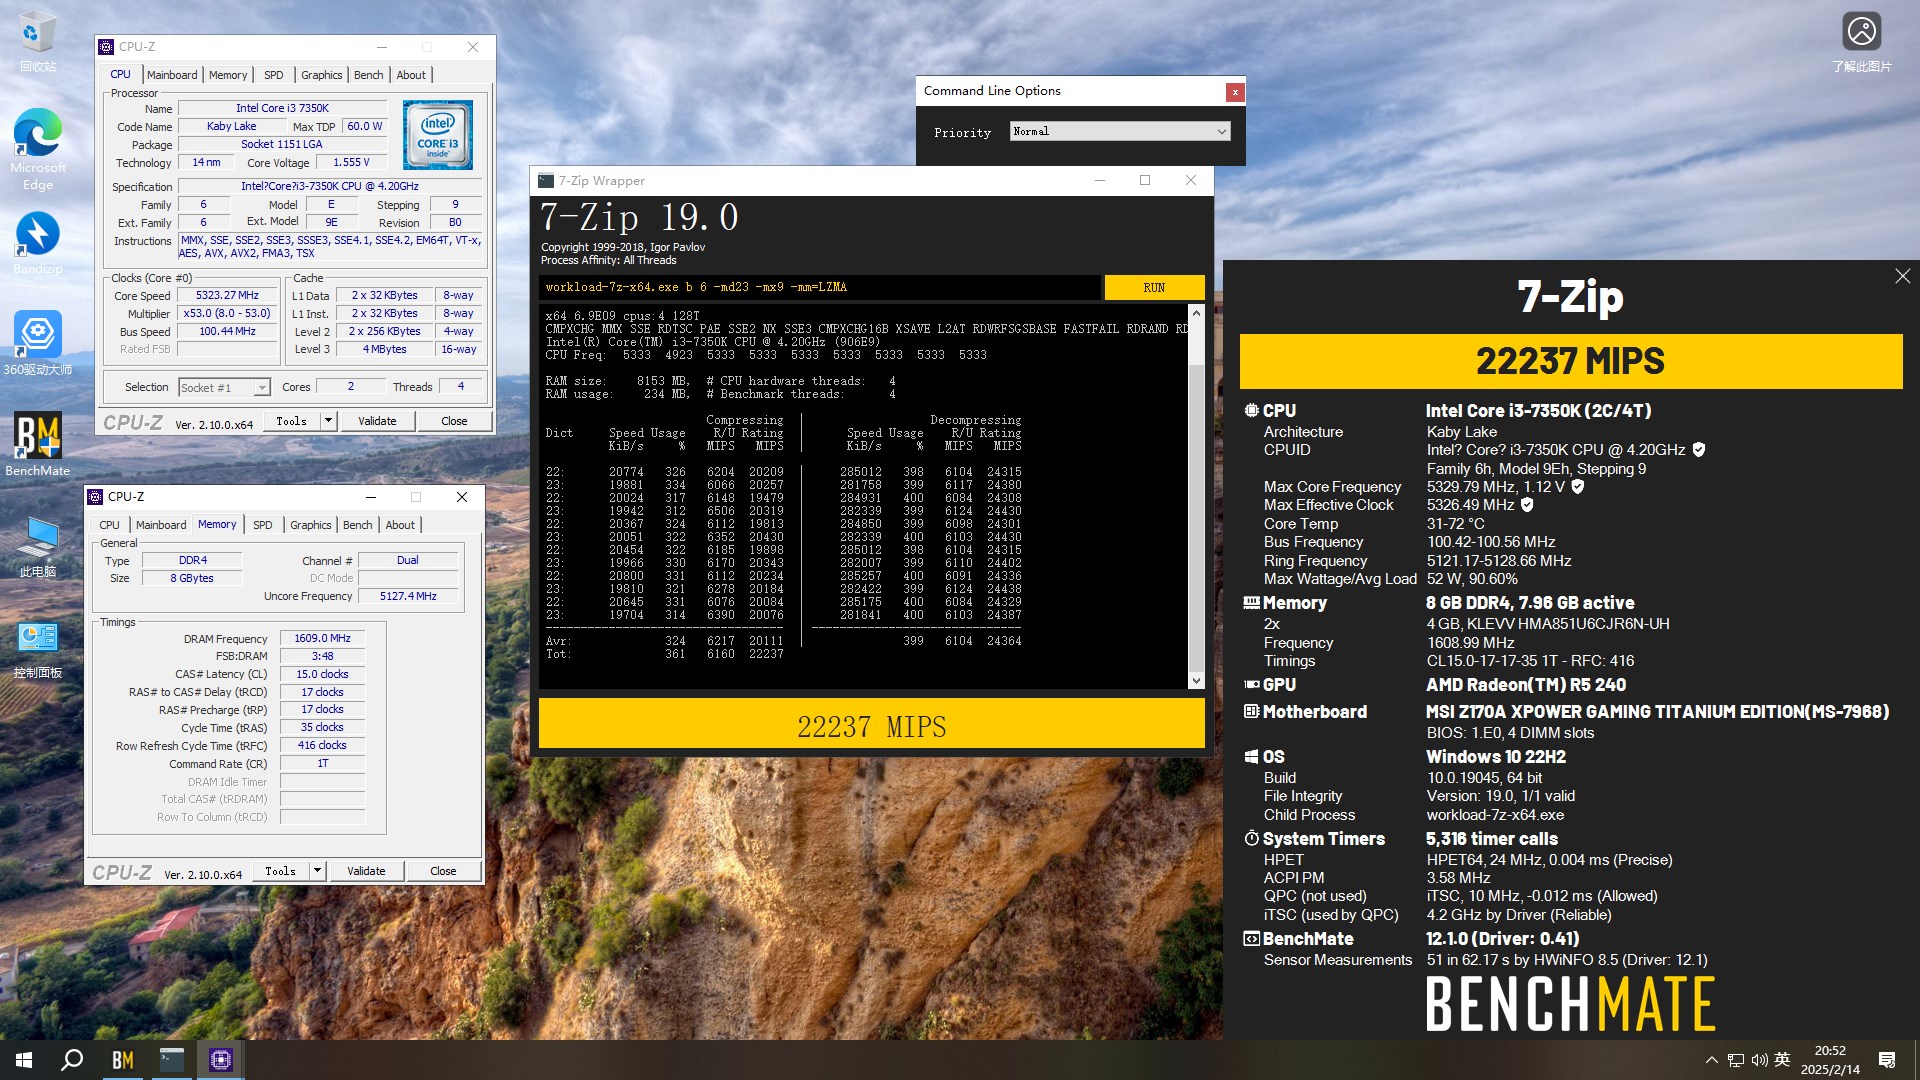
Task: Click Validate in the CPU-Z Memory window
Action: tap(366, 871)
